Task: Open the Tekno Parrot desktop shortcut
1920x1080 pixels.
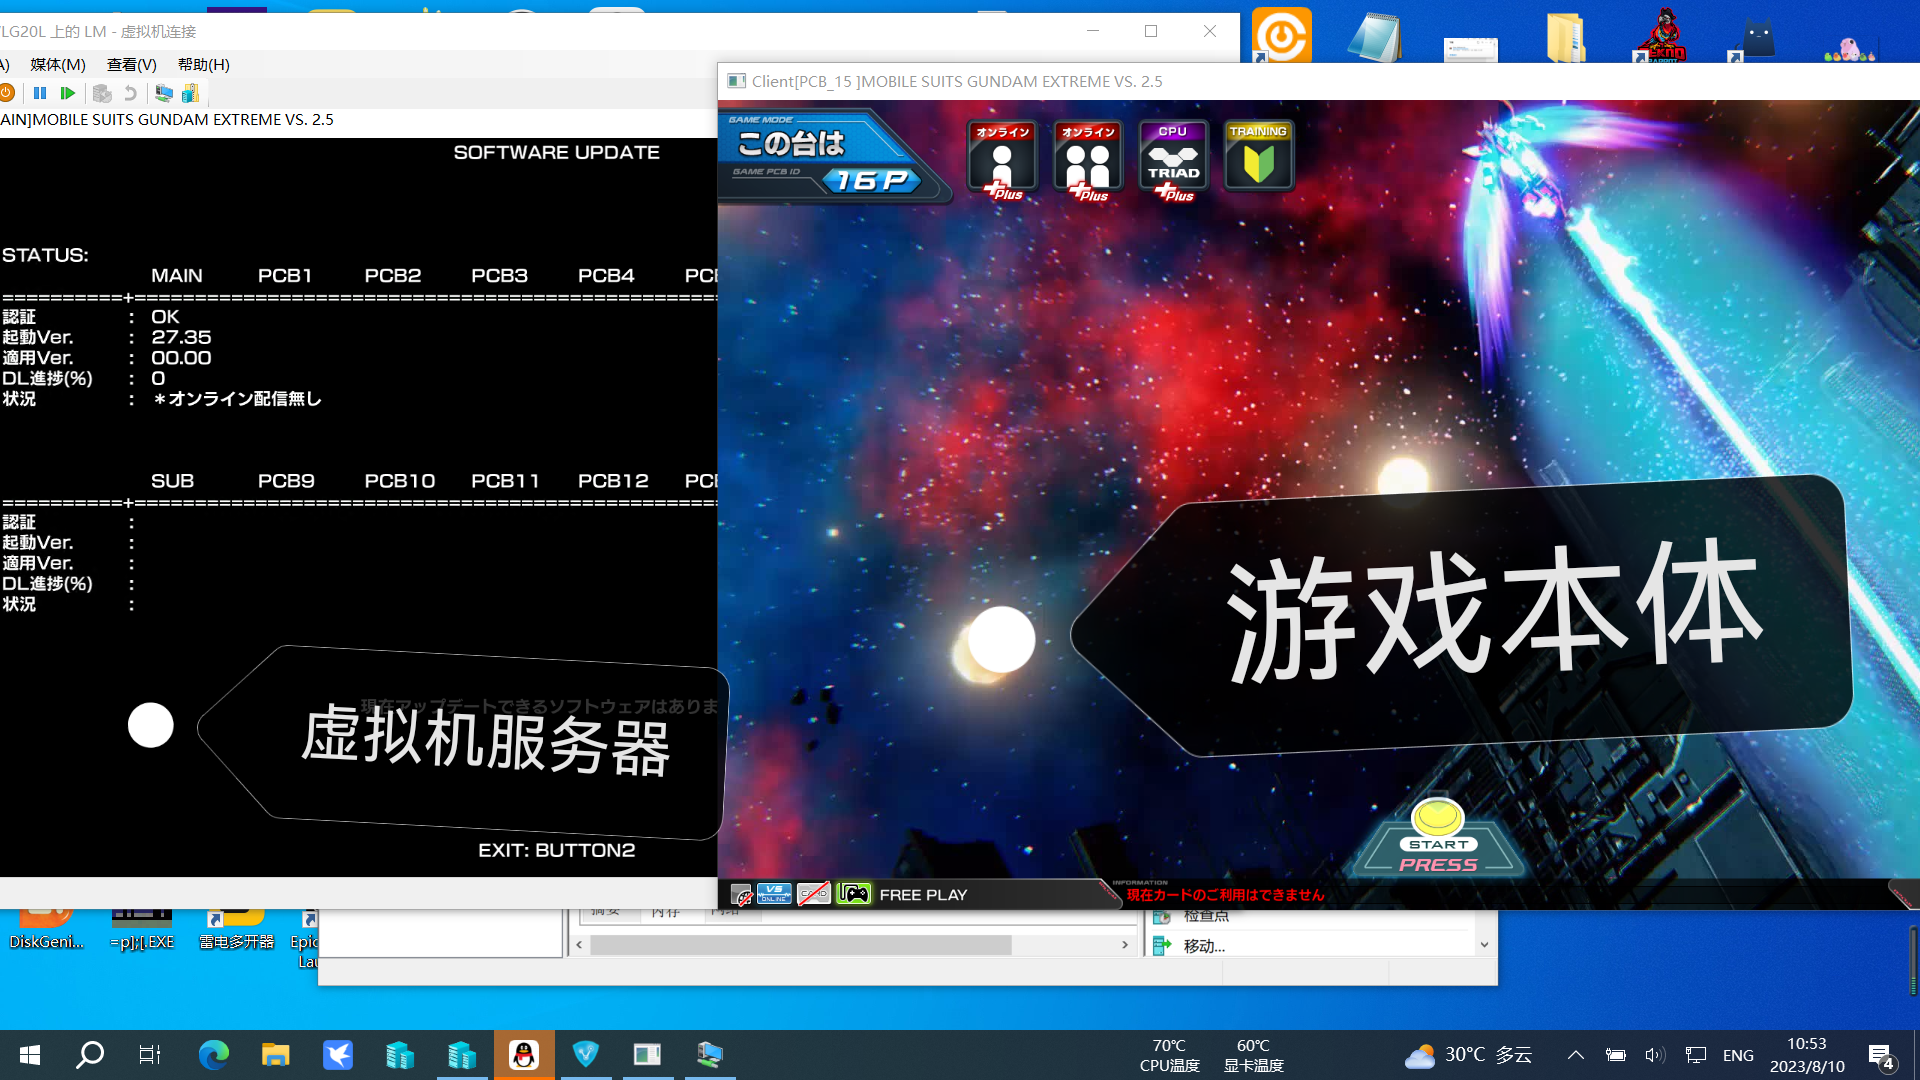Action: [x=1661, y=36]
